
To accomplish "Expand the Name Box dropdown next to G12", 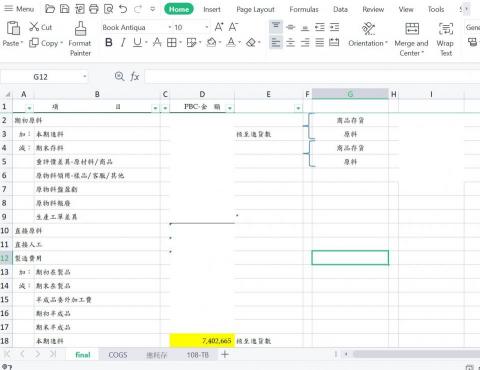I will coord(85,77).
